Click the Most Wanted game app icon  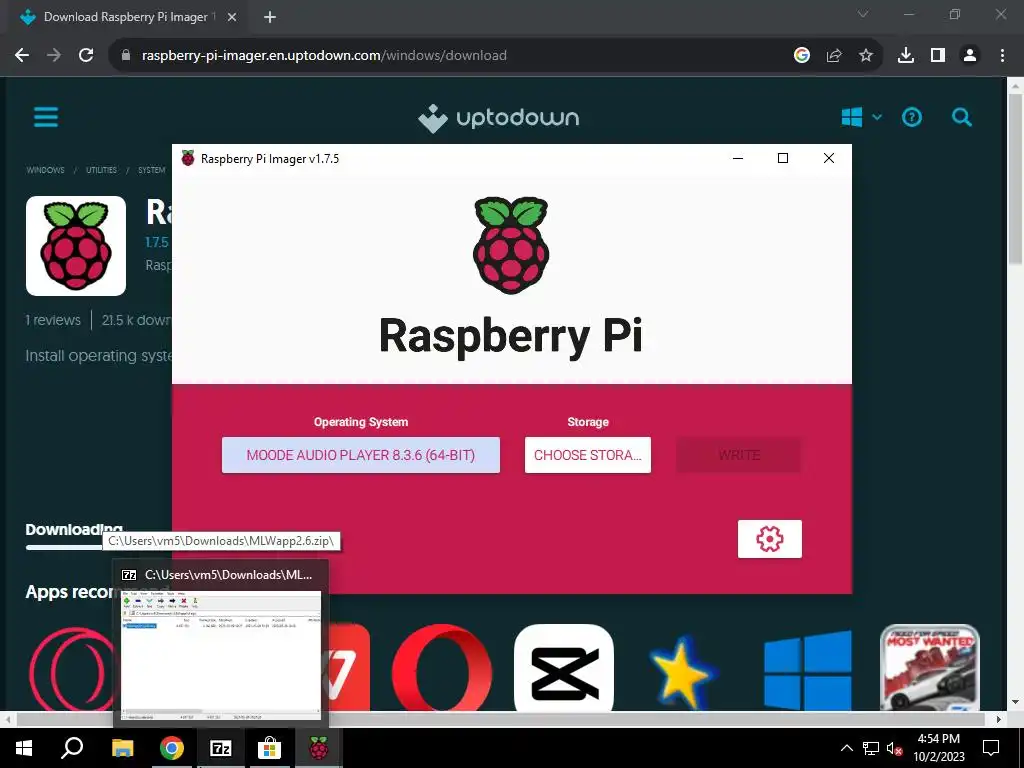[x=929, y=667]
